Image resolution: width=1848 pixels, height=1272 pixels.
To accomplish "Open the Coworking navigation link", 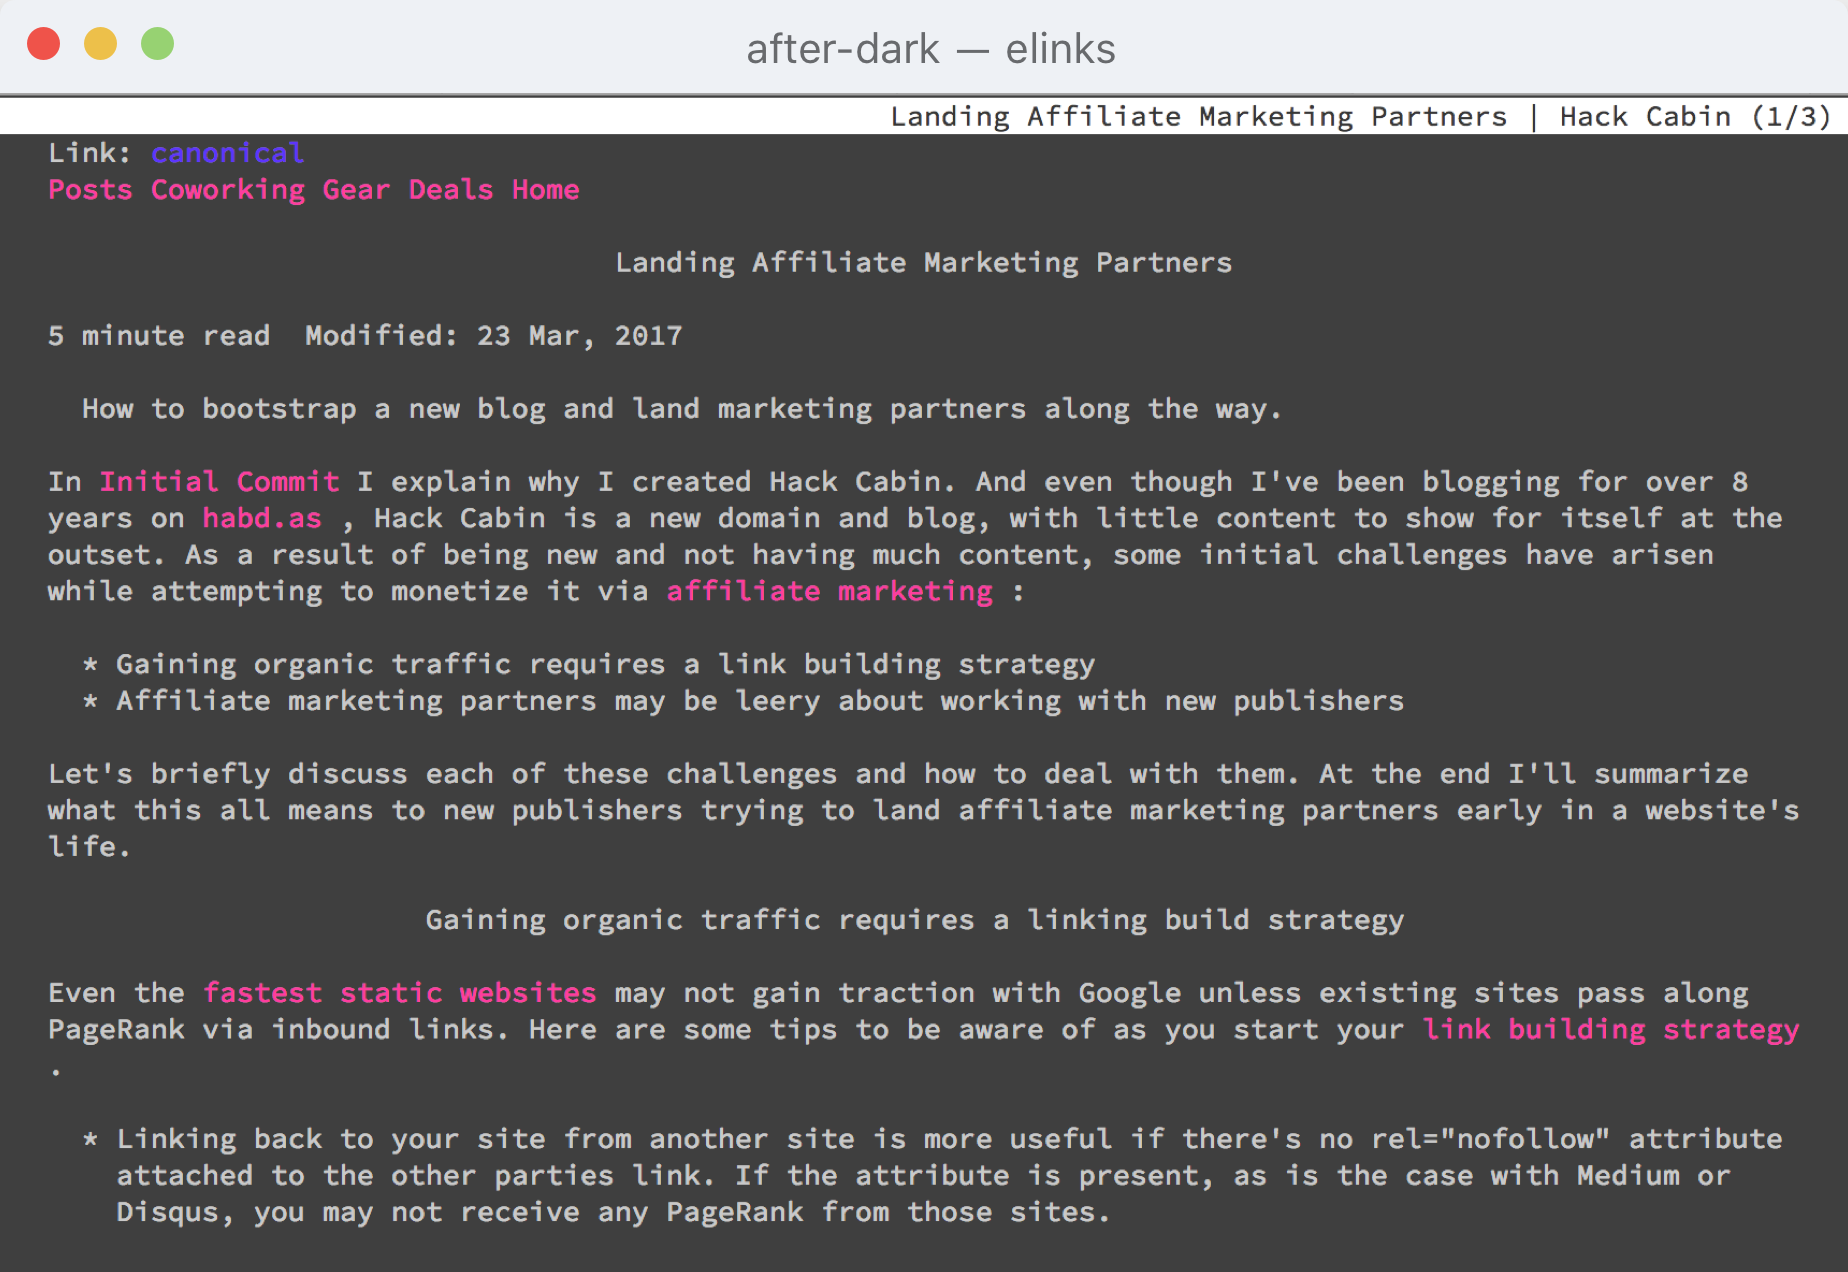I will (228, 190).
